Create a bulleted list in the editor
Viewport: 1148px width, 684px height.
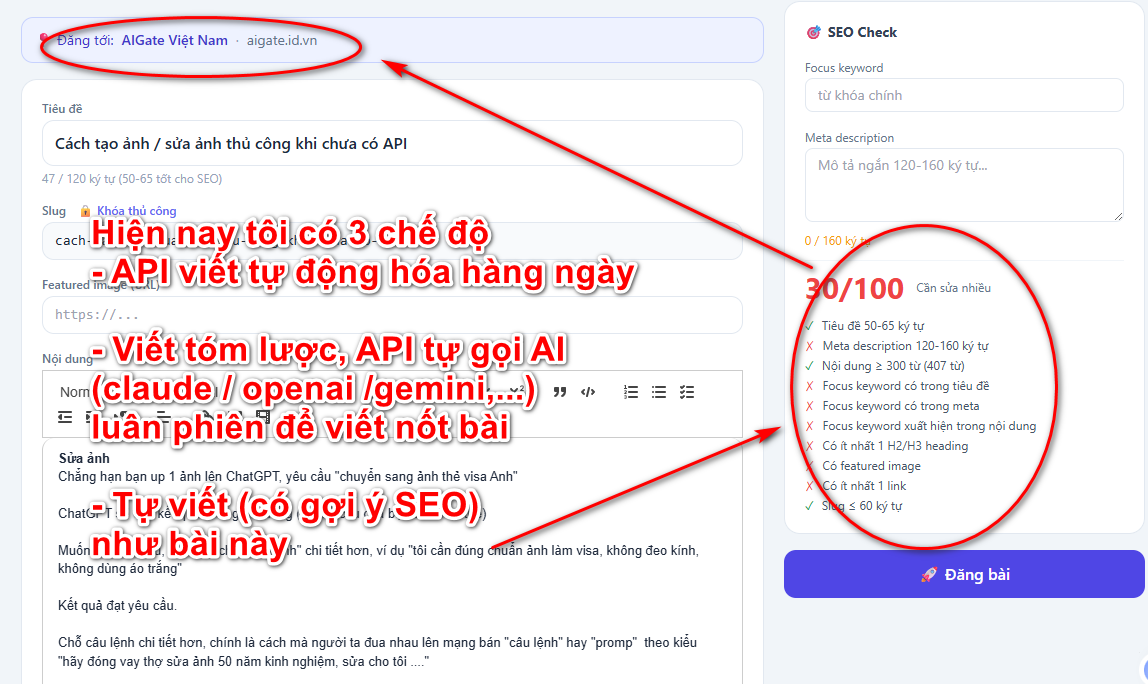click(x=659, y=392)
